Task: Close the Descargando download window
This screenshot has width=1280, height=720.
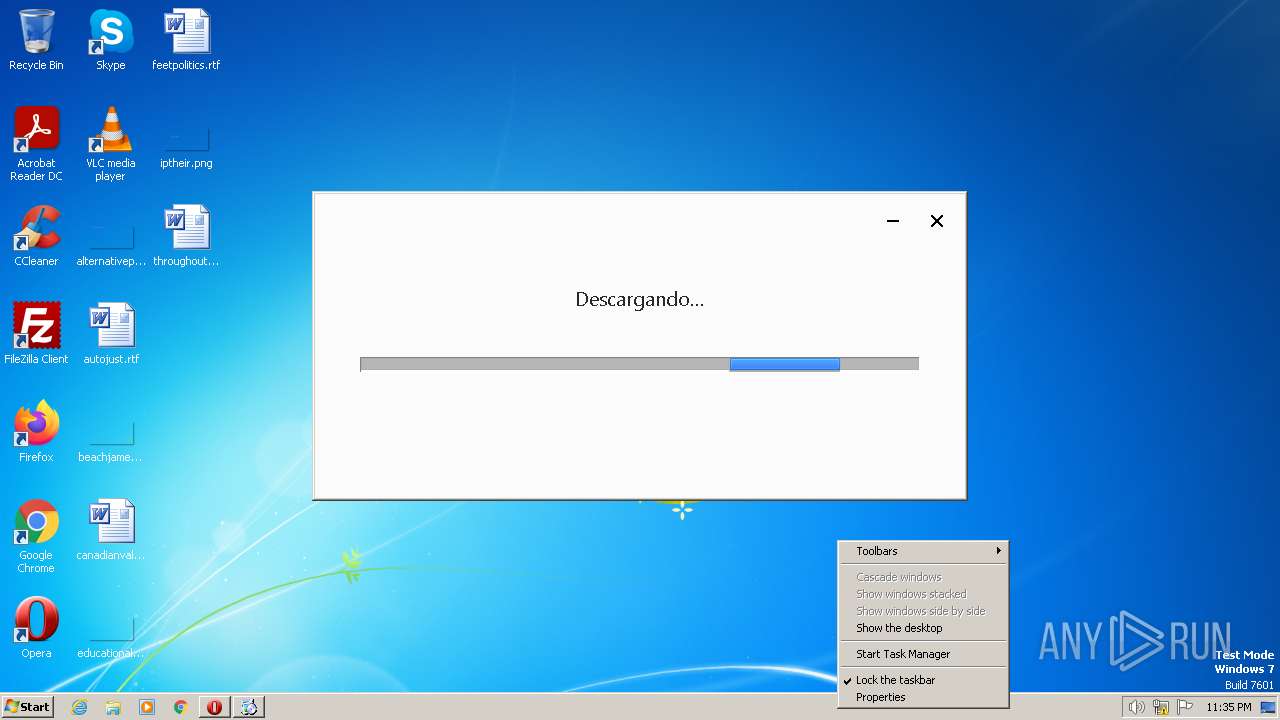Action: pyautogui.click(x=937, y=221)
